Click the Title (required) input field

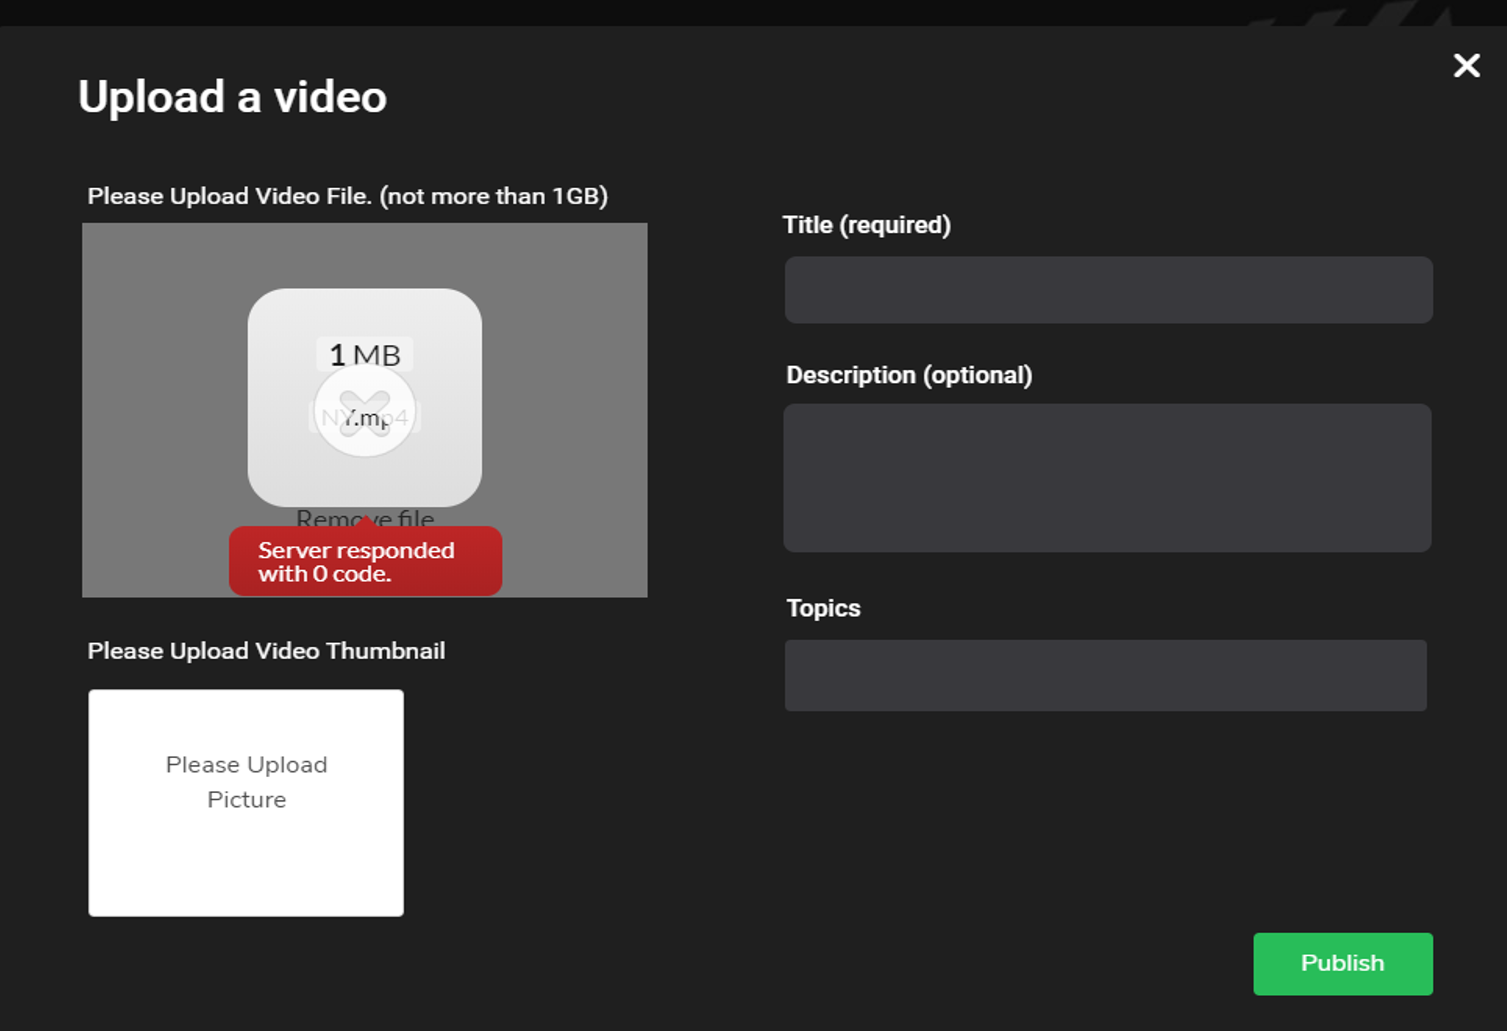1108,290
